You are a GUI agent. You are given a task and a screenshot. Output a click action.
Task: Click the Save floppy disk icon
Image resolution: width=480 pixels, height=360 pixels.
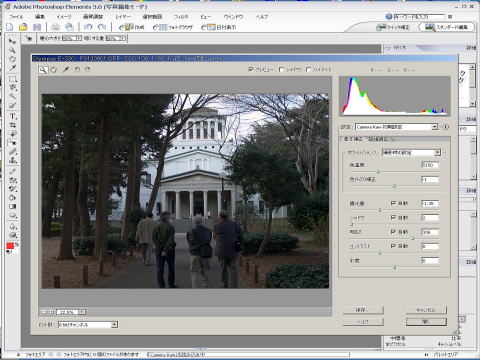click(x=37, y=27)
